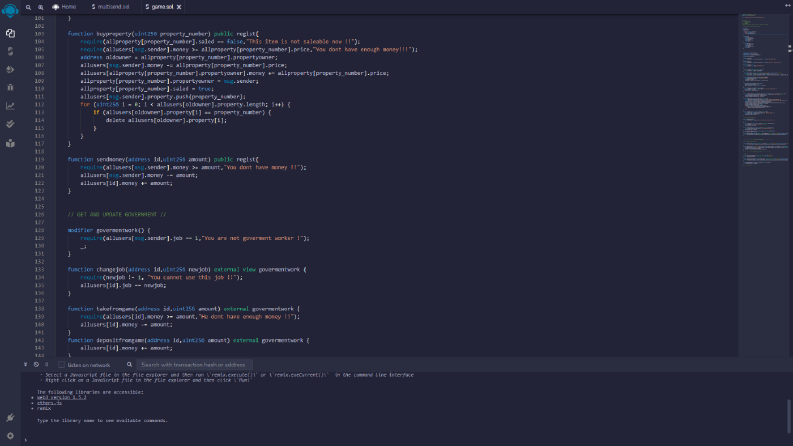Click line number 103 in the gutter
793x446 pixels.
(39, 34)
